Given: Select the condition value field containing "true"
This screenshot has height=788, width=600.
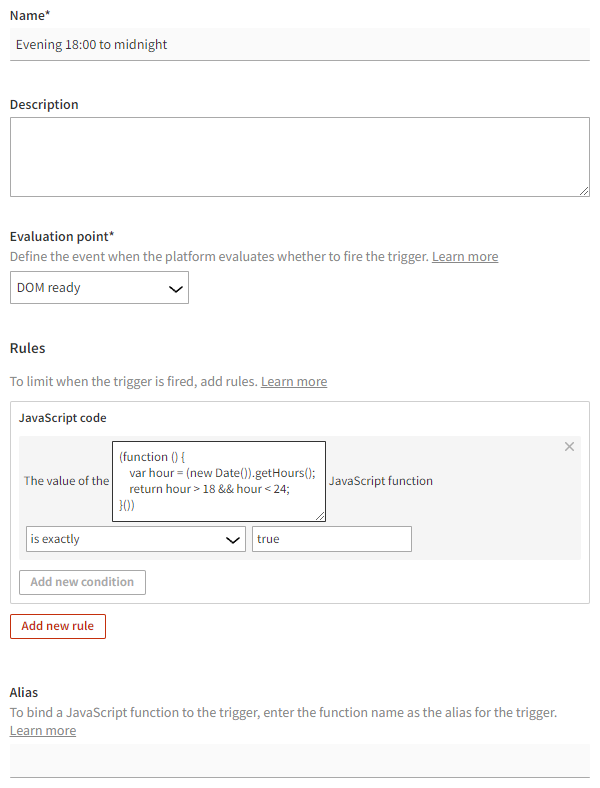Looking at the screenshot, I should (x=331, y=539).
